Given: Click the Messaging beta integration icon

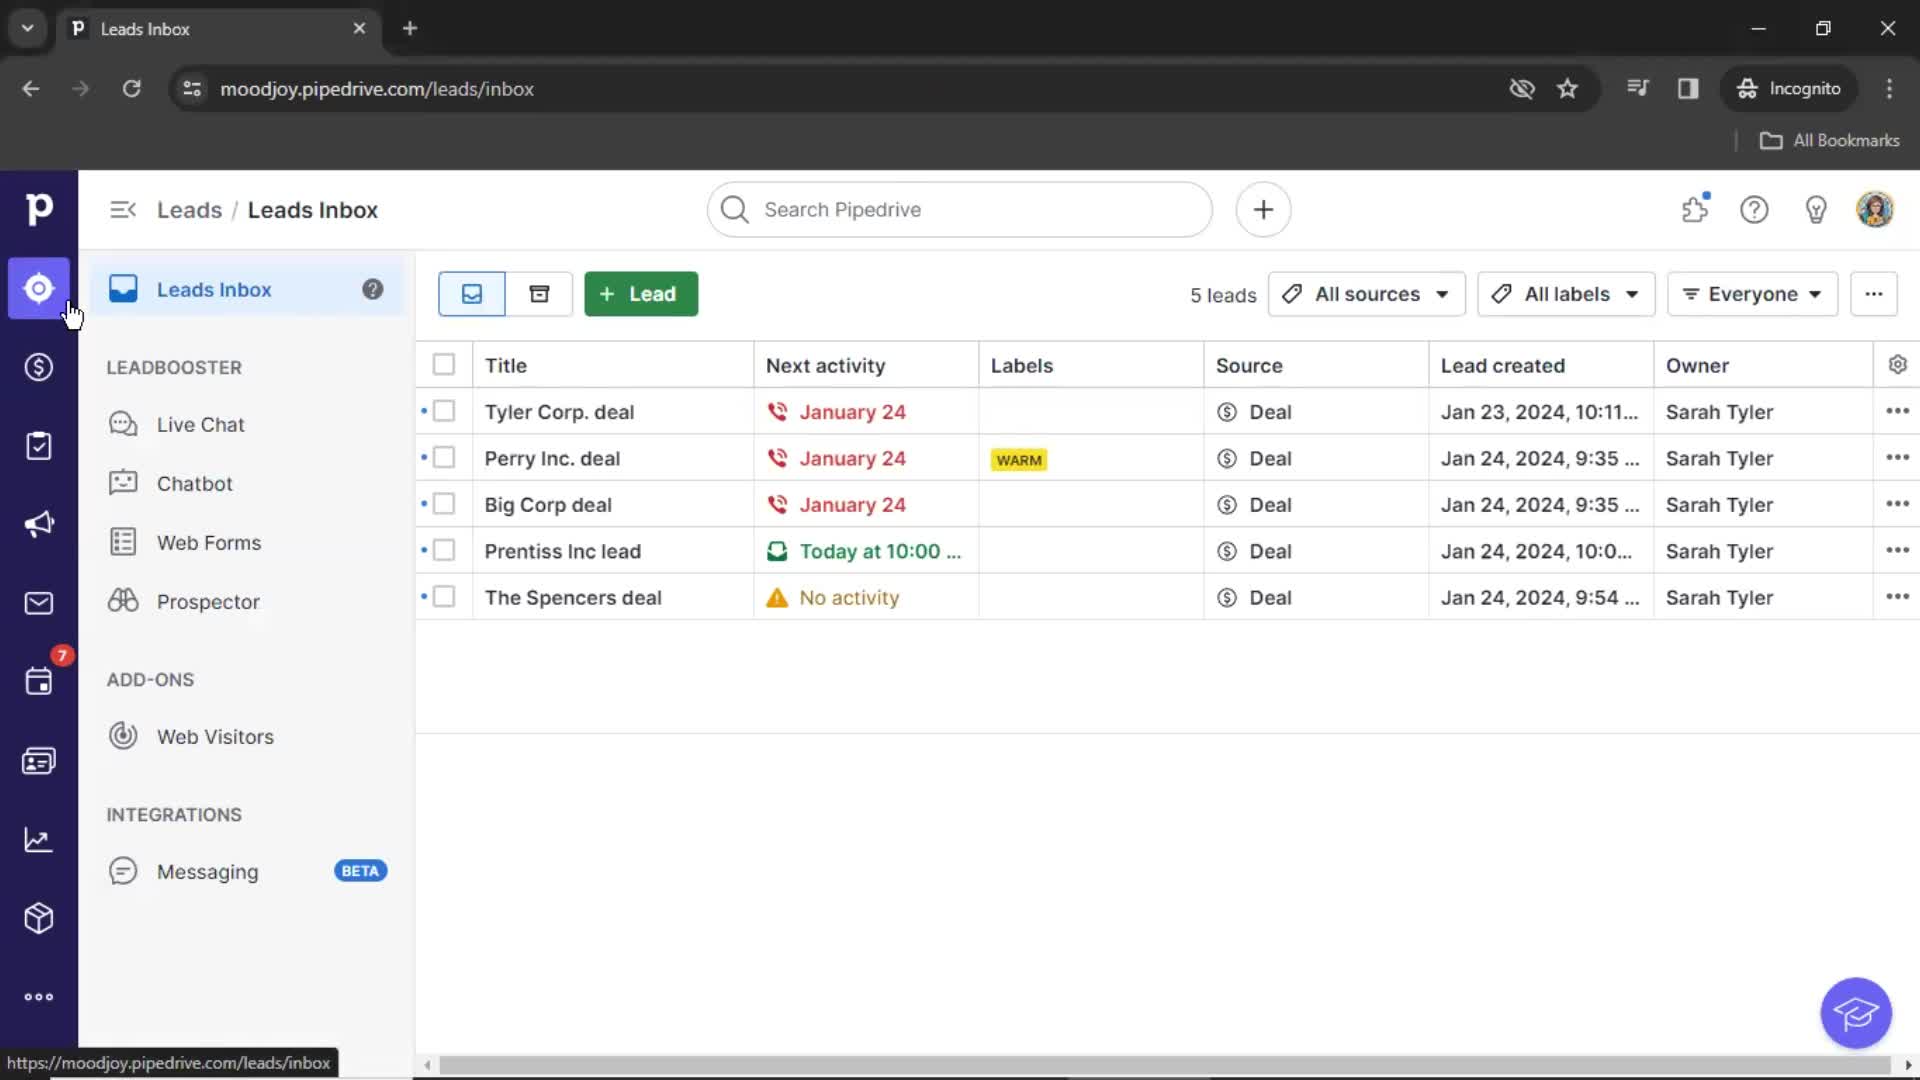Looking at the screenshot, I should [123, 870].
